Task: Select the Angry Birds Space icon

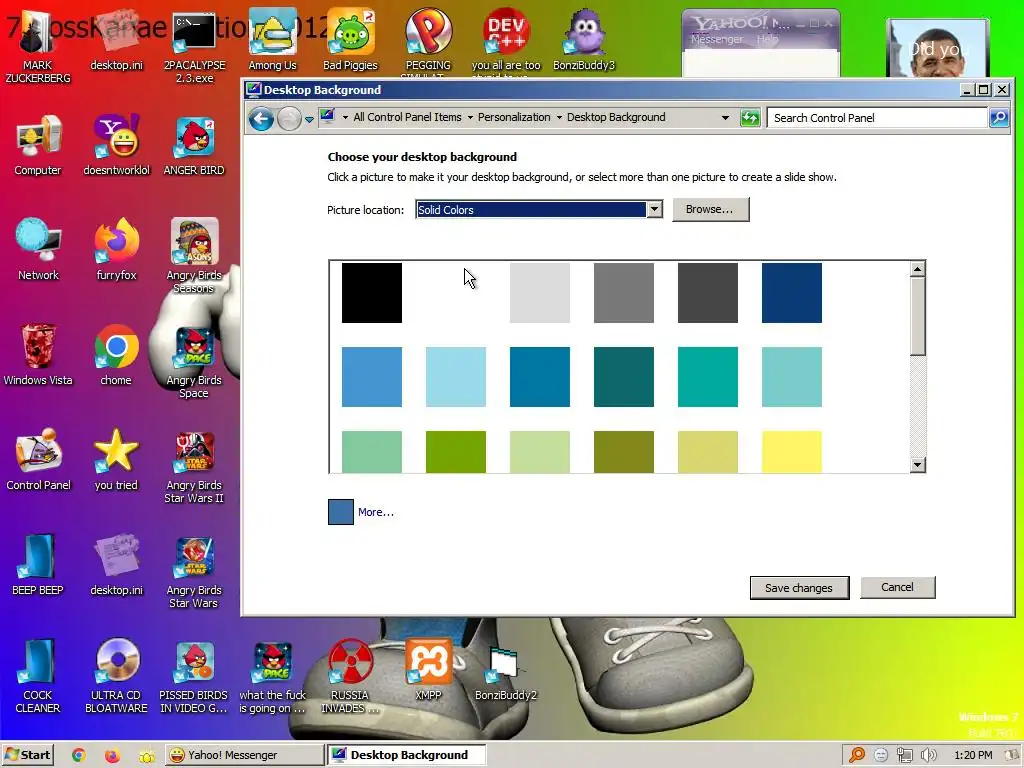Action: (194, 362)
